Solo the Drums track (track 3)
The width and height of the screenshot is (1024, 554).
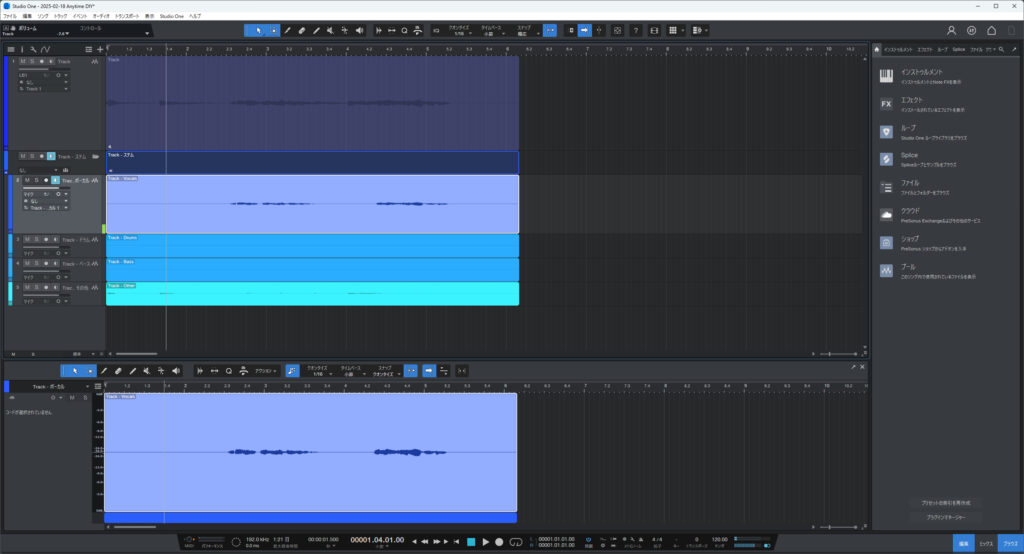35,240
